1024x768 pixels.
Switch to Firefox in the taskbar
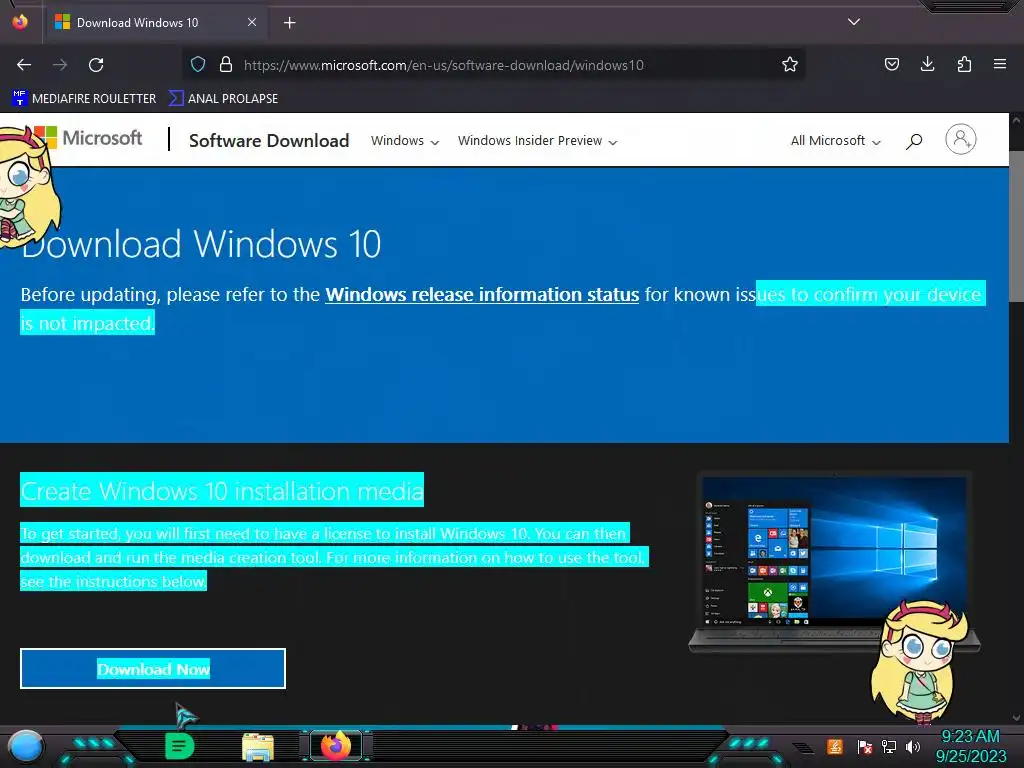336,746
